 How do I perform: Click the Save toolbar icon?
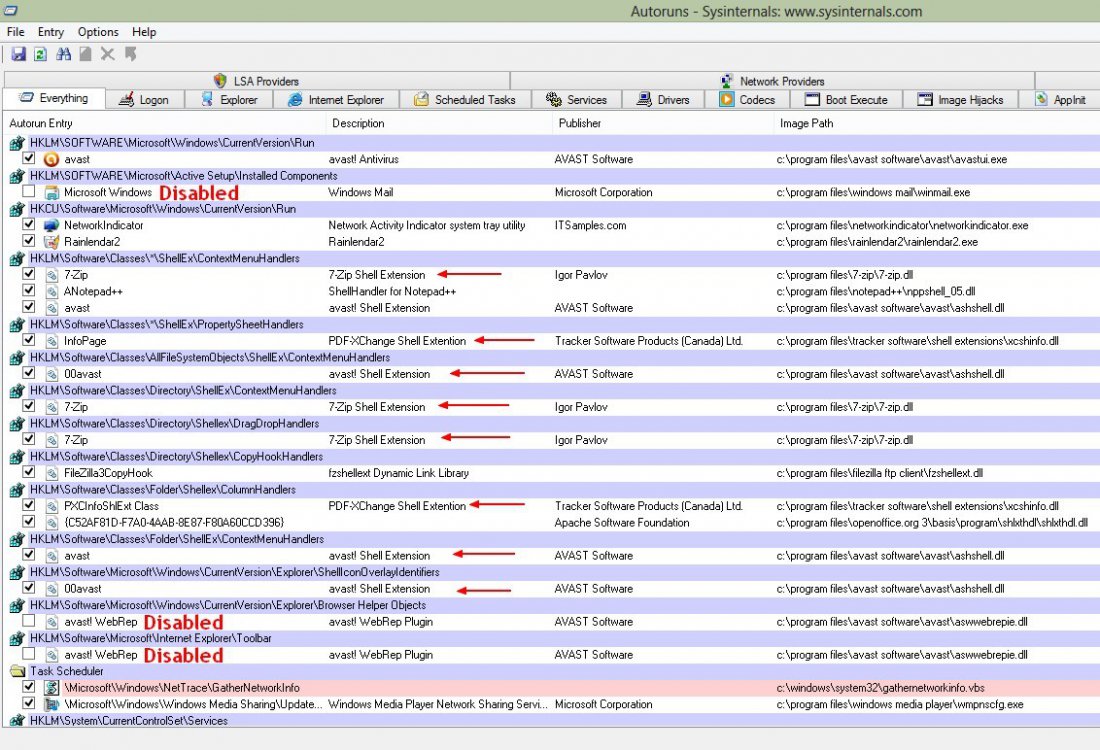[19, 54]
